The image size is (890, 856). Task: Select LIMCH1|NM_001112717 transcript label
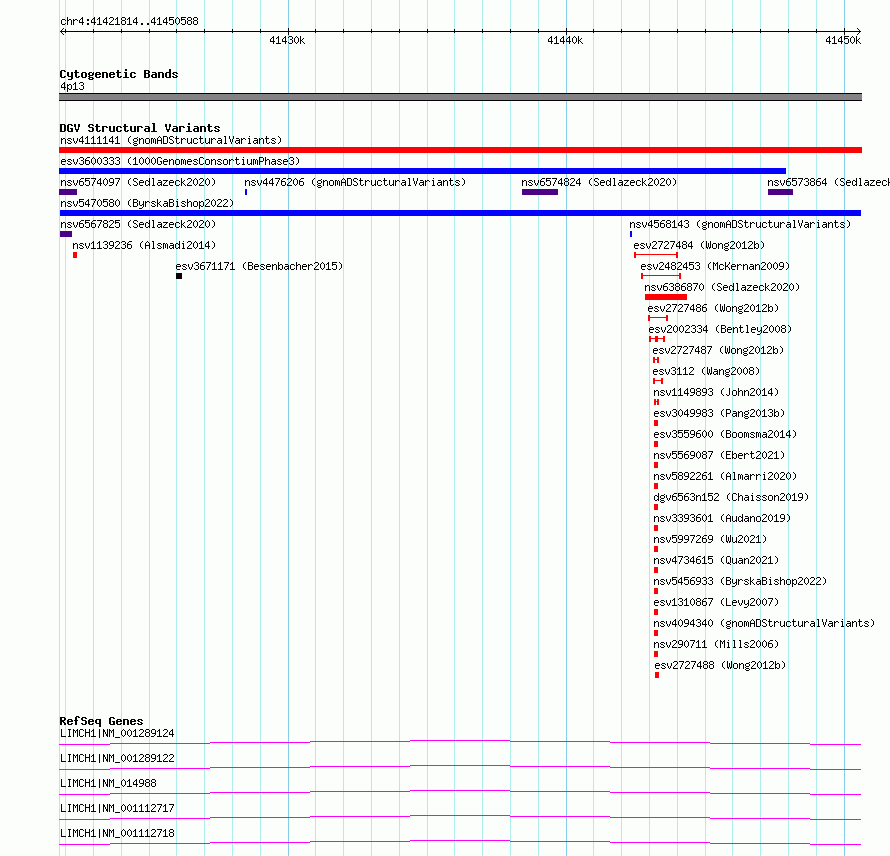[117, 808]
